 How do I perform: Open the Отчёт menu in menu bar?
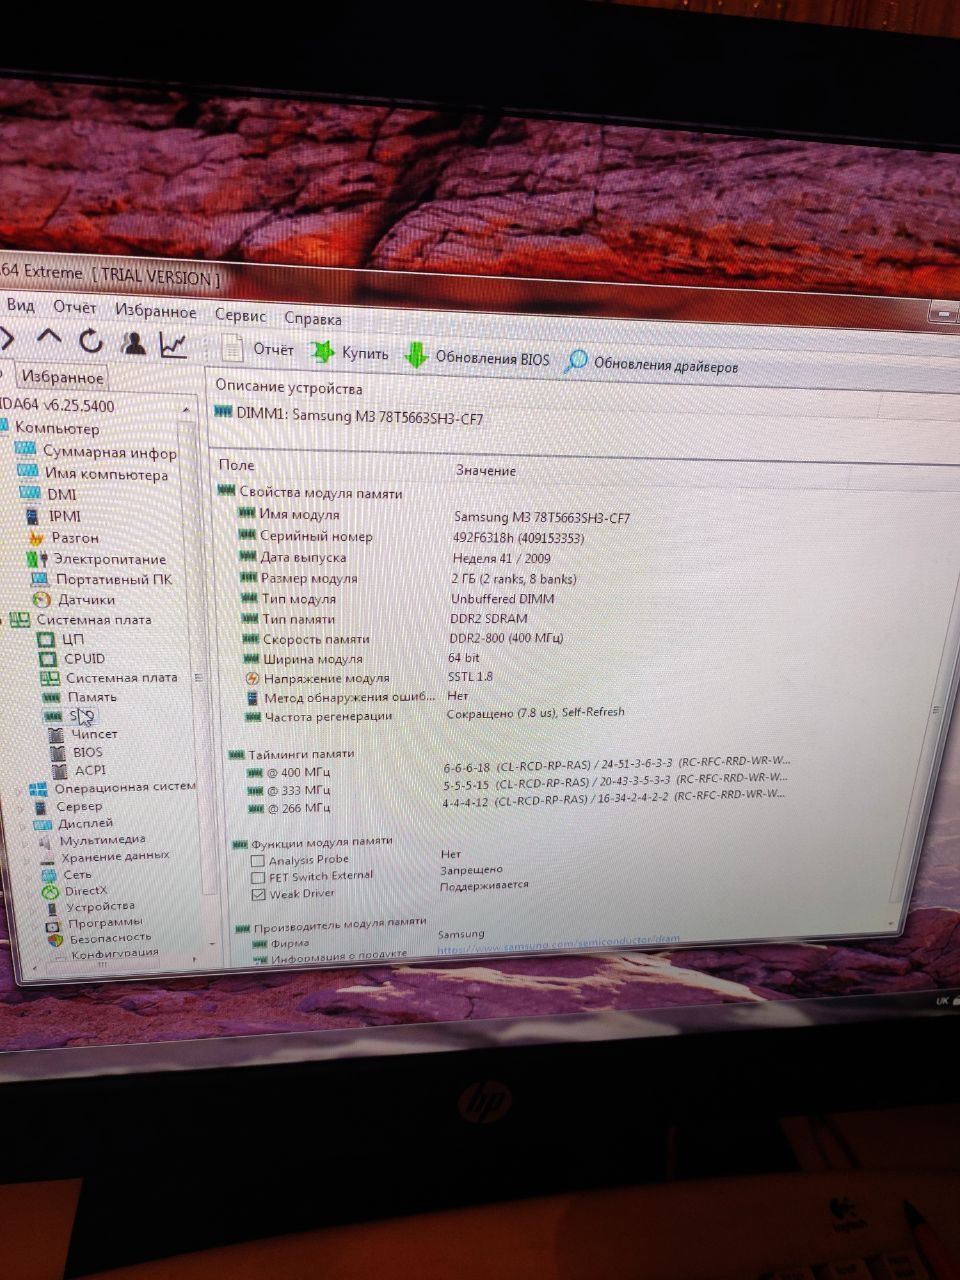coord(75,307)
